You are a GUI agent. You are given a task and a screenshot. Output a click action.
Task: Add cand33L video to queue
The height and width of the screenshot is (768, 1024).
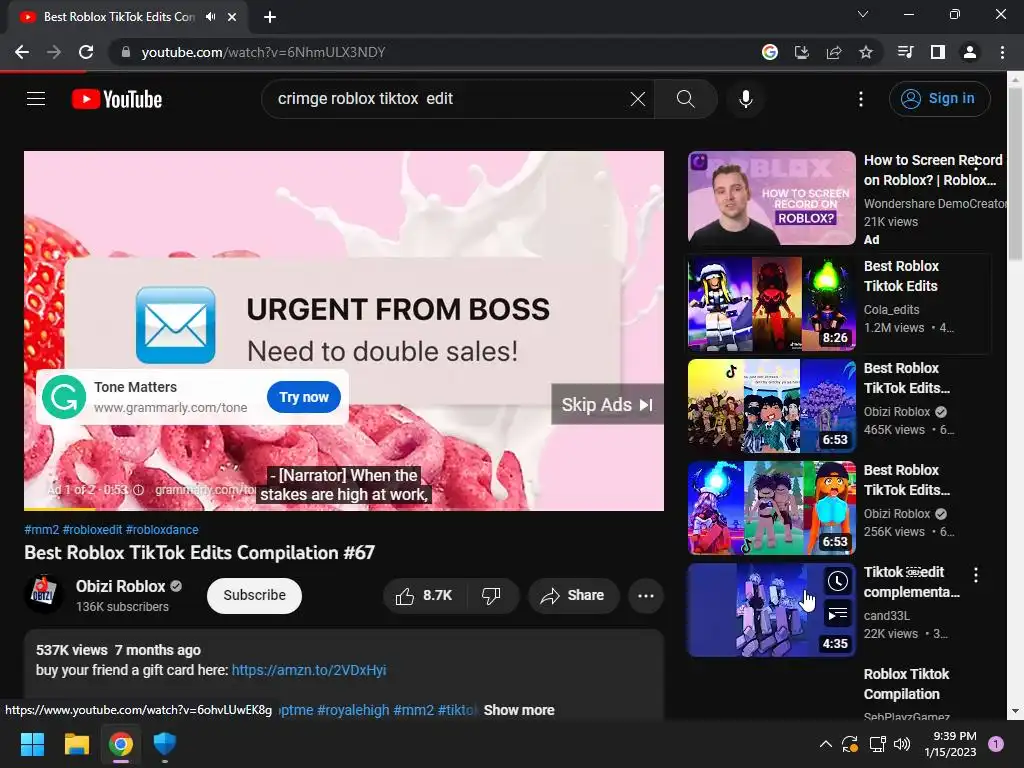tap(837, 614)
